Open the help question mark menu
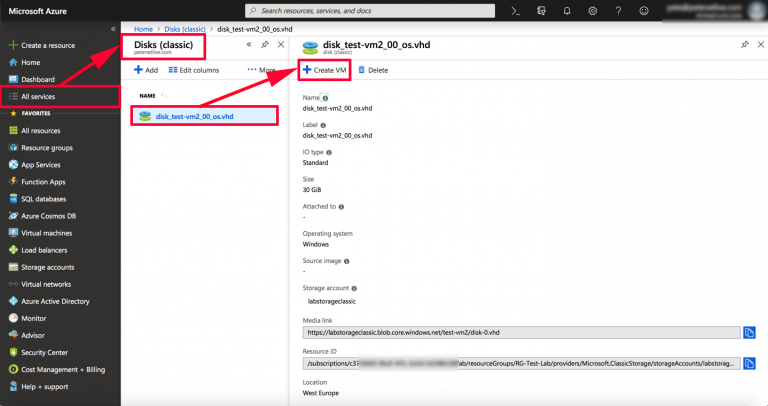Image resolution: width=768 pixels, height=406 pixels. (x=618, y=11)
